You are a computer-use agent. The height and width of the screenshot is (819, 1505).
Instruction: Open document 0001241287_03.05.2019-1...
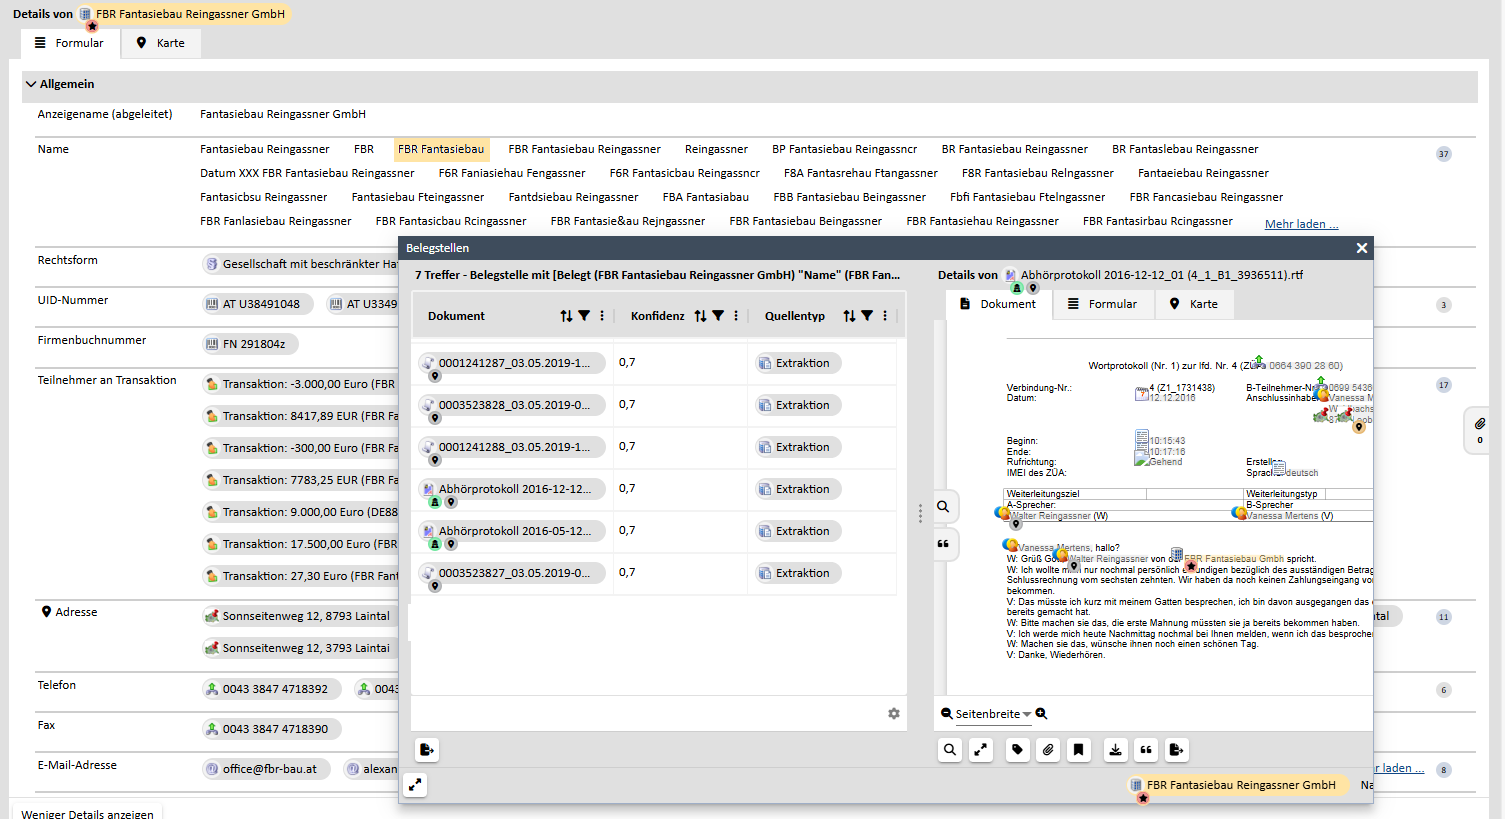(512, 363)
